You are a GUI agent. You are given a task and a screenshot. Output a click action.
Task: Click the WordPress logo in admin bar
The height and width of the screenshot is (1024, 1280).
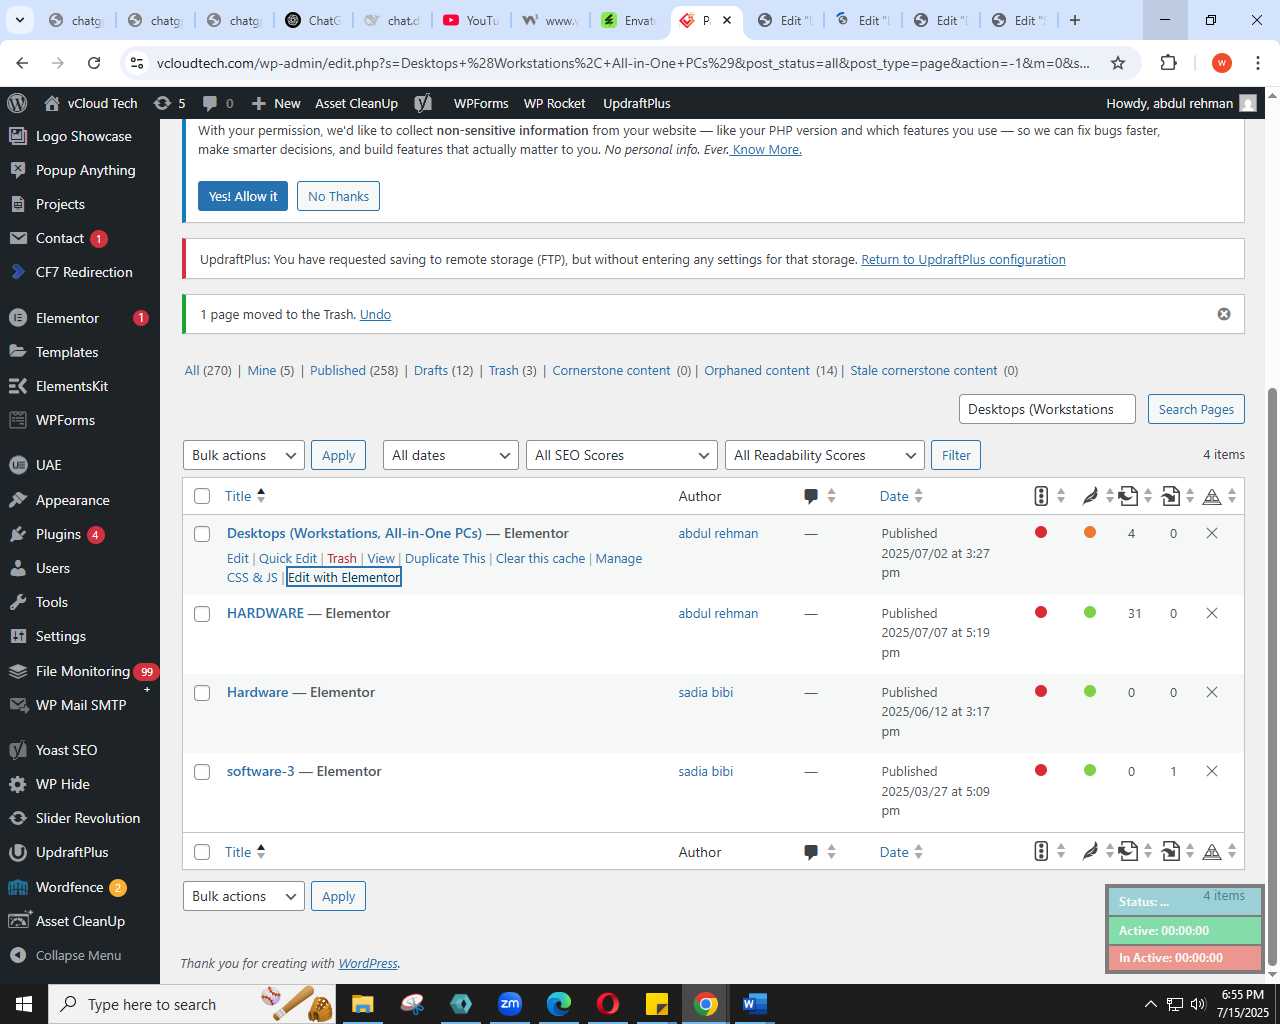pyautogui.click(x=17, y=103)
